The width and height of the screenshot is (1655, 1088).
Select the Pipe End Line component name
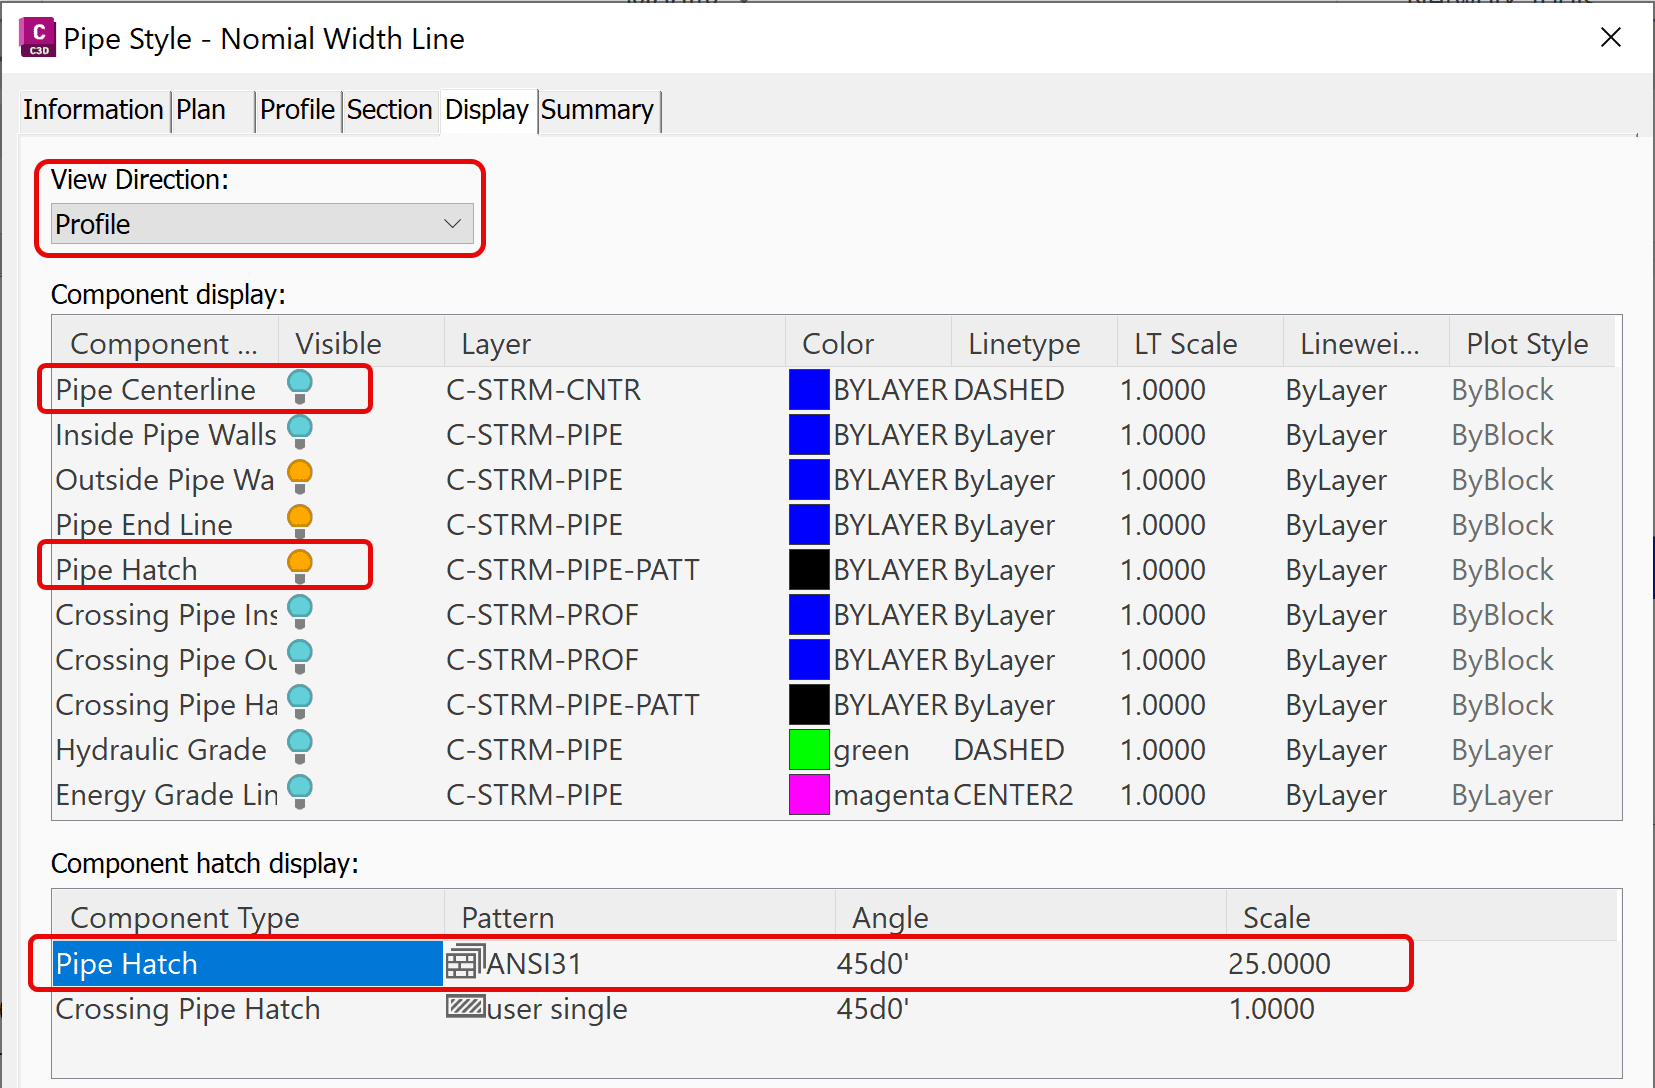(x=144, y=524)
